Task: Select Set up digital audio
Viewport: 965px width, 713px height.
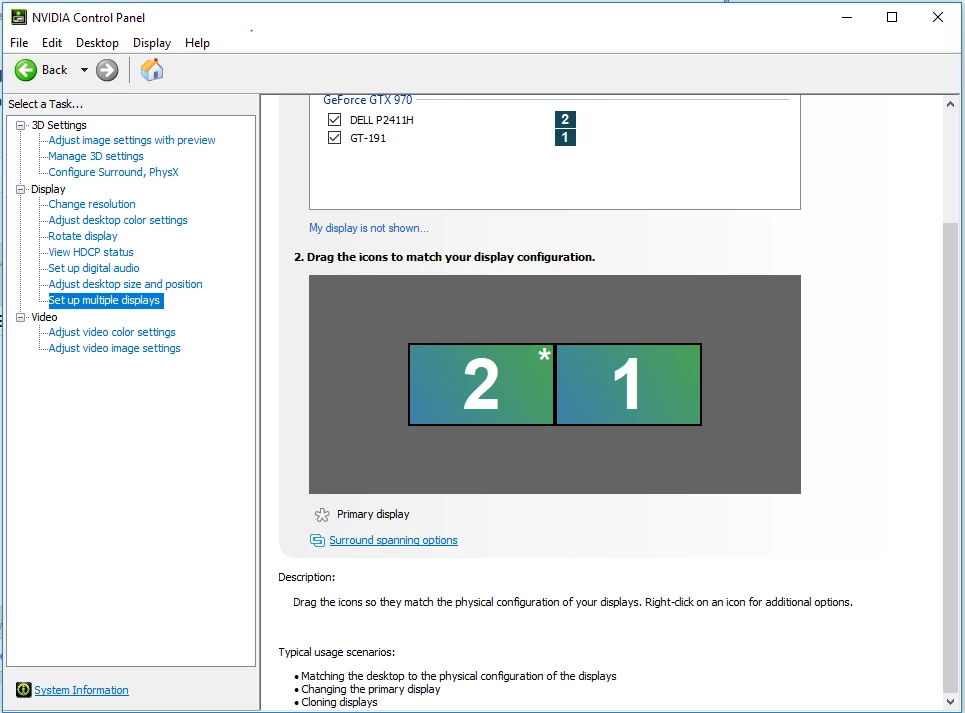Action: pos(94,268)
